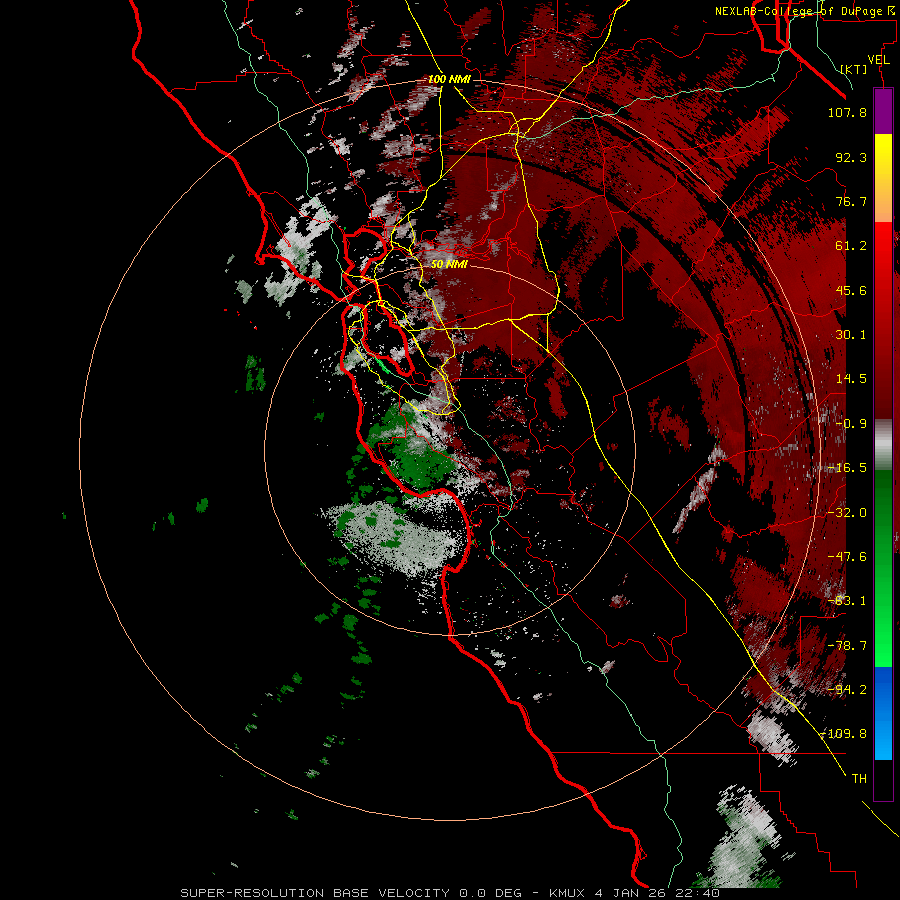Click the -32.0 value on velocity scale

[x=847, y=513]
